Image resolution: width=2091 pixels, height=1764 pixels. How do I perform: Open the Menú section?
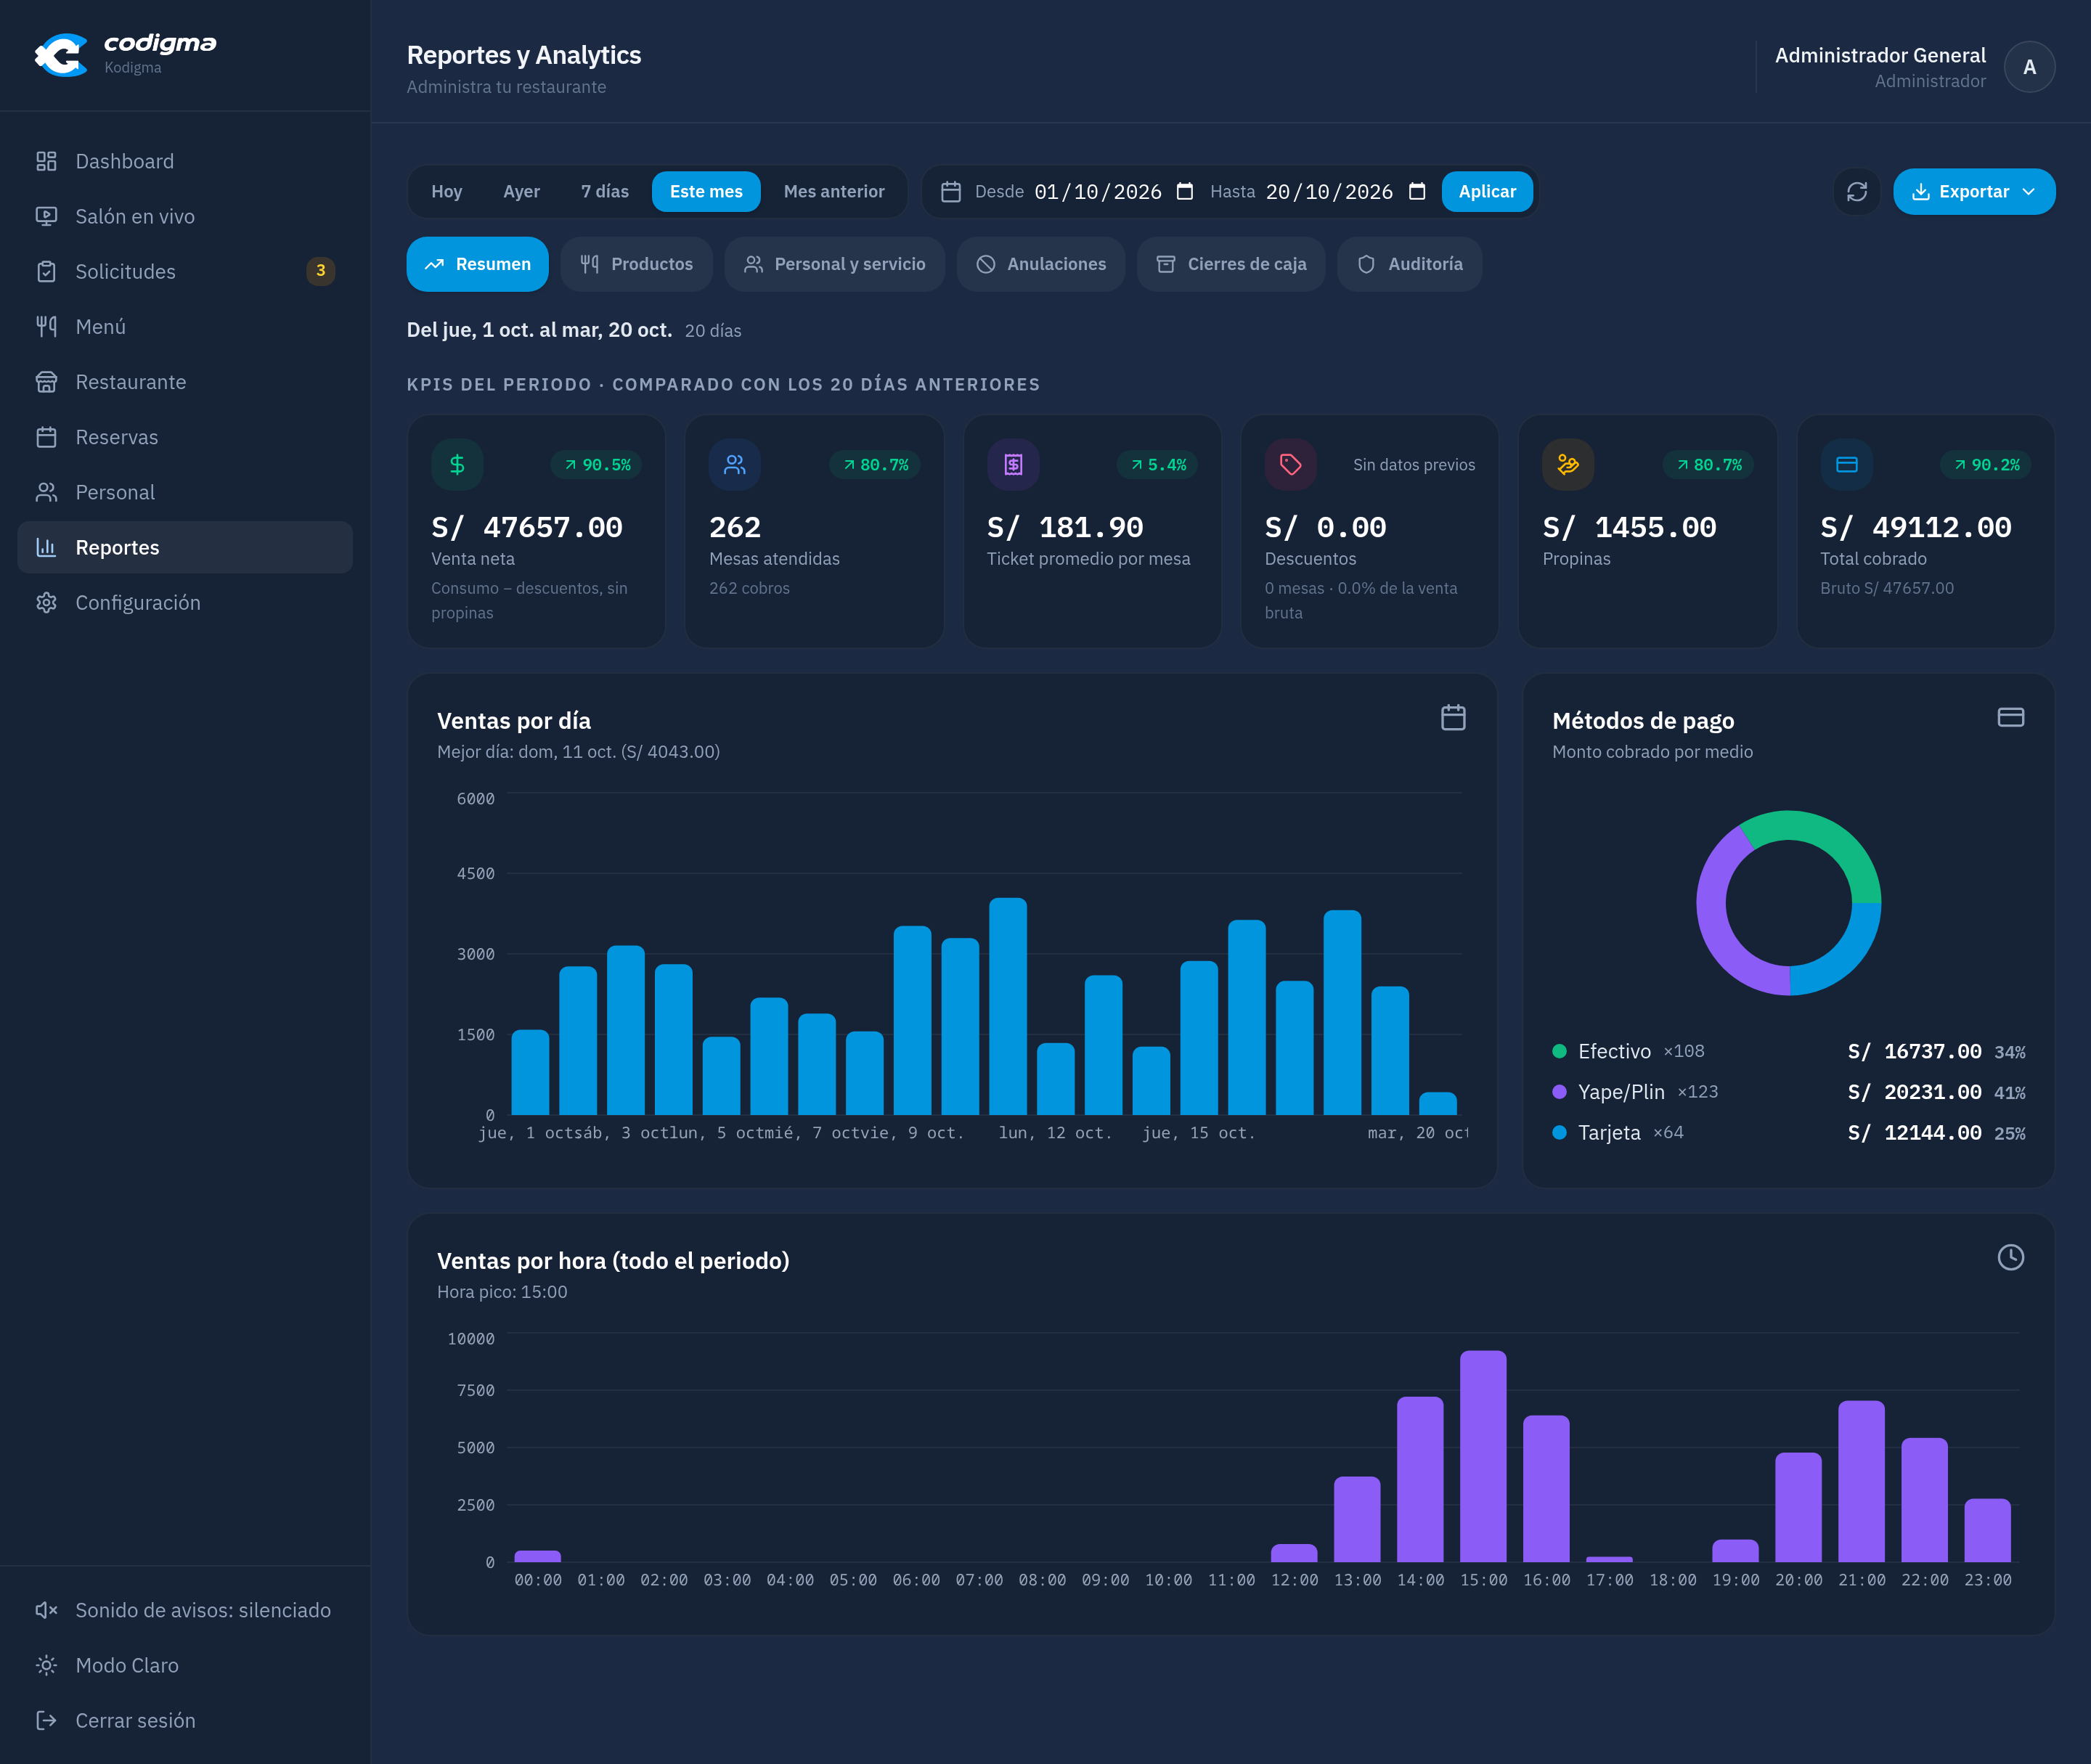point(185,326)
